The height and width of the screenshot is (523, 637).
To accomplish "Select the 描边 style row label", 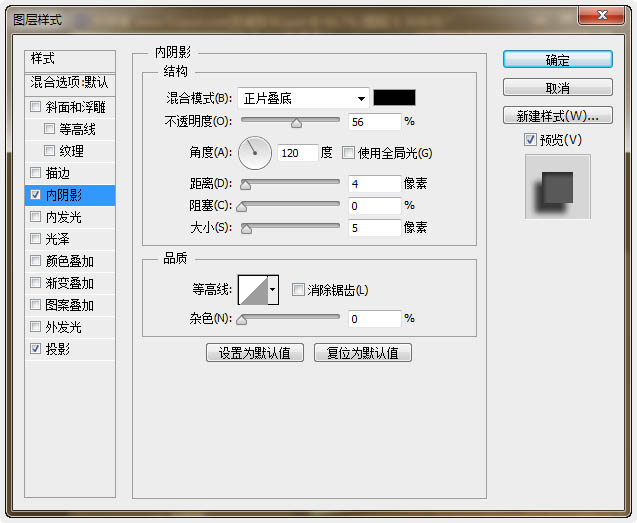I will pos(58,173).
